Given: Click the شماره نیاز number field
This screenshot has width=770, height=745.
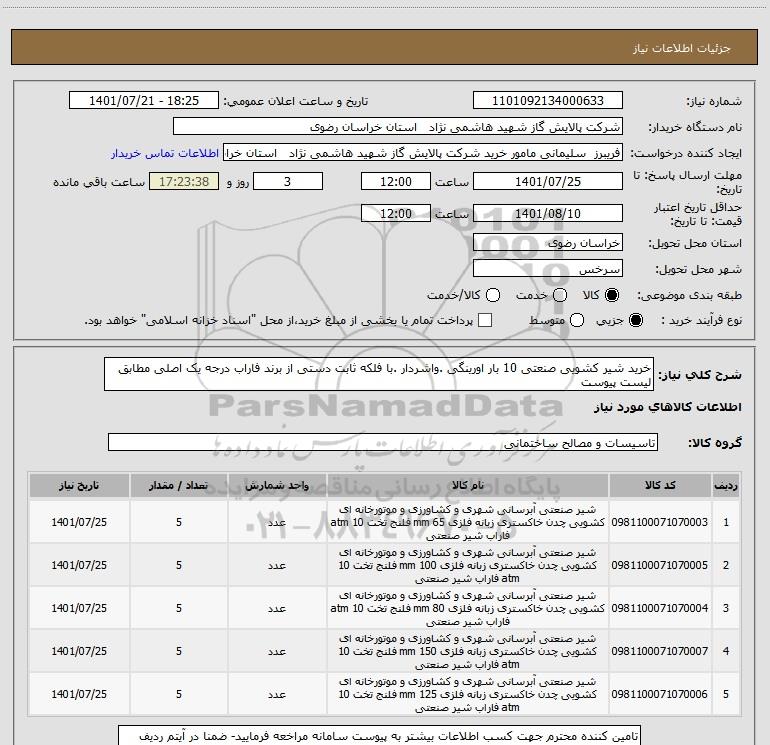Looking at the screenshot, I should pyautogui.click(x=547, y=101).
